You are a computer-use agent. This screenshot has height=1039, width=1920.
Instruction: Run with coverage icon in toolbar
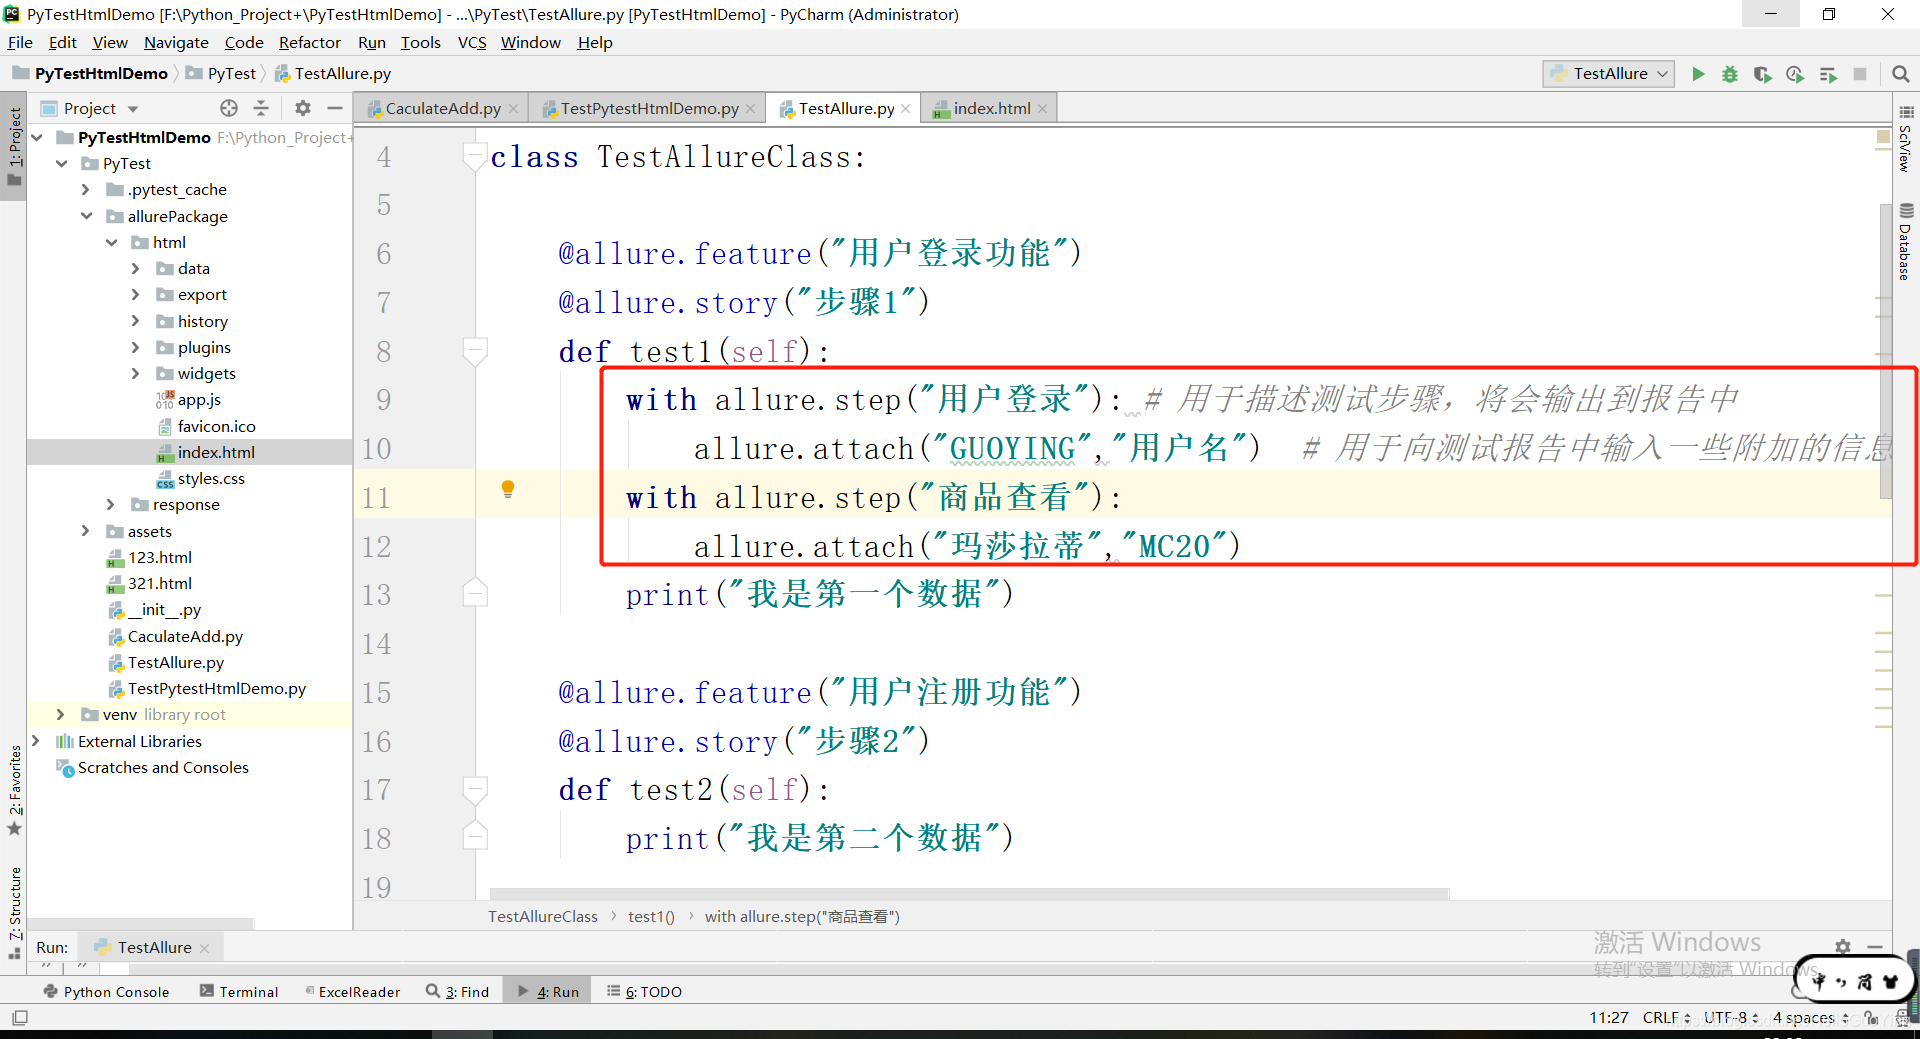click(x=1763, y=74)
